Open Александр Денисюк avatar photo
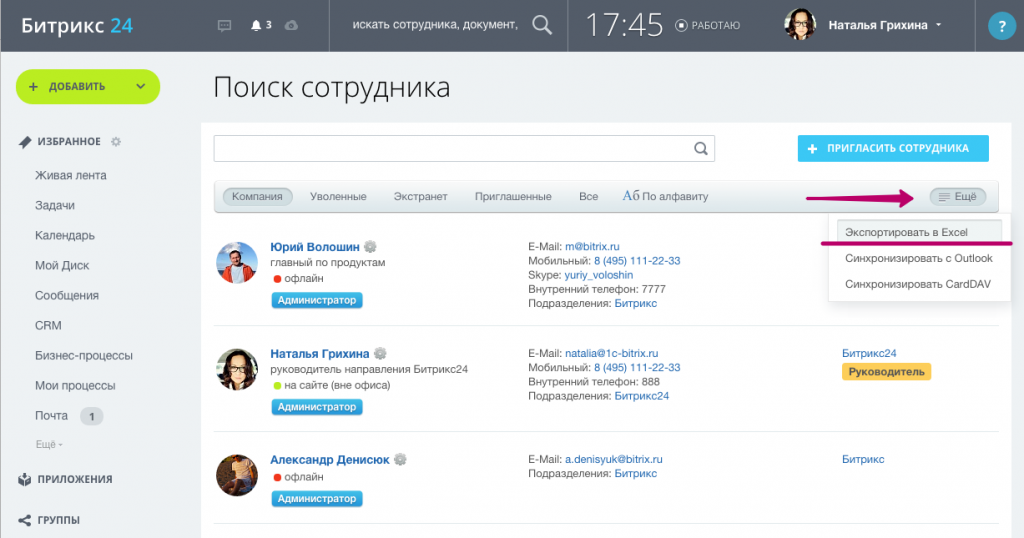The image size is (1024, 538). 237,475
